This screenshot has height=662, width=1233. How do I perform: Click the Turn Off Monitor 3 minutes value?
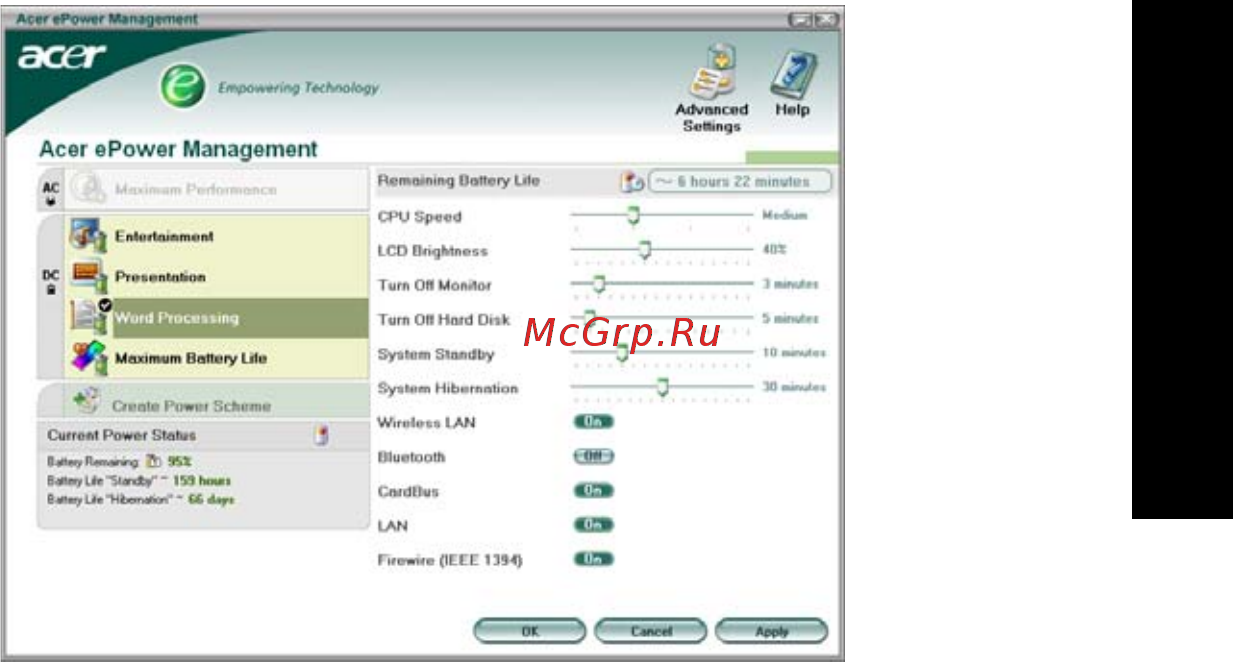[x=790, y=284]
